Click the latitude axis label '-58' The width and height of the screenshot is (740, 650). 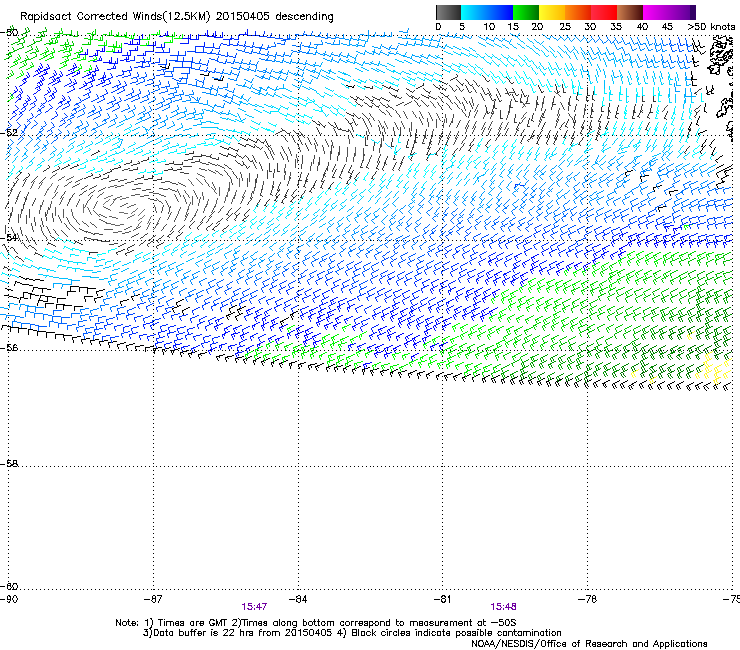tap(9, 464)
